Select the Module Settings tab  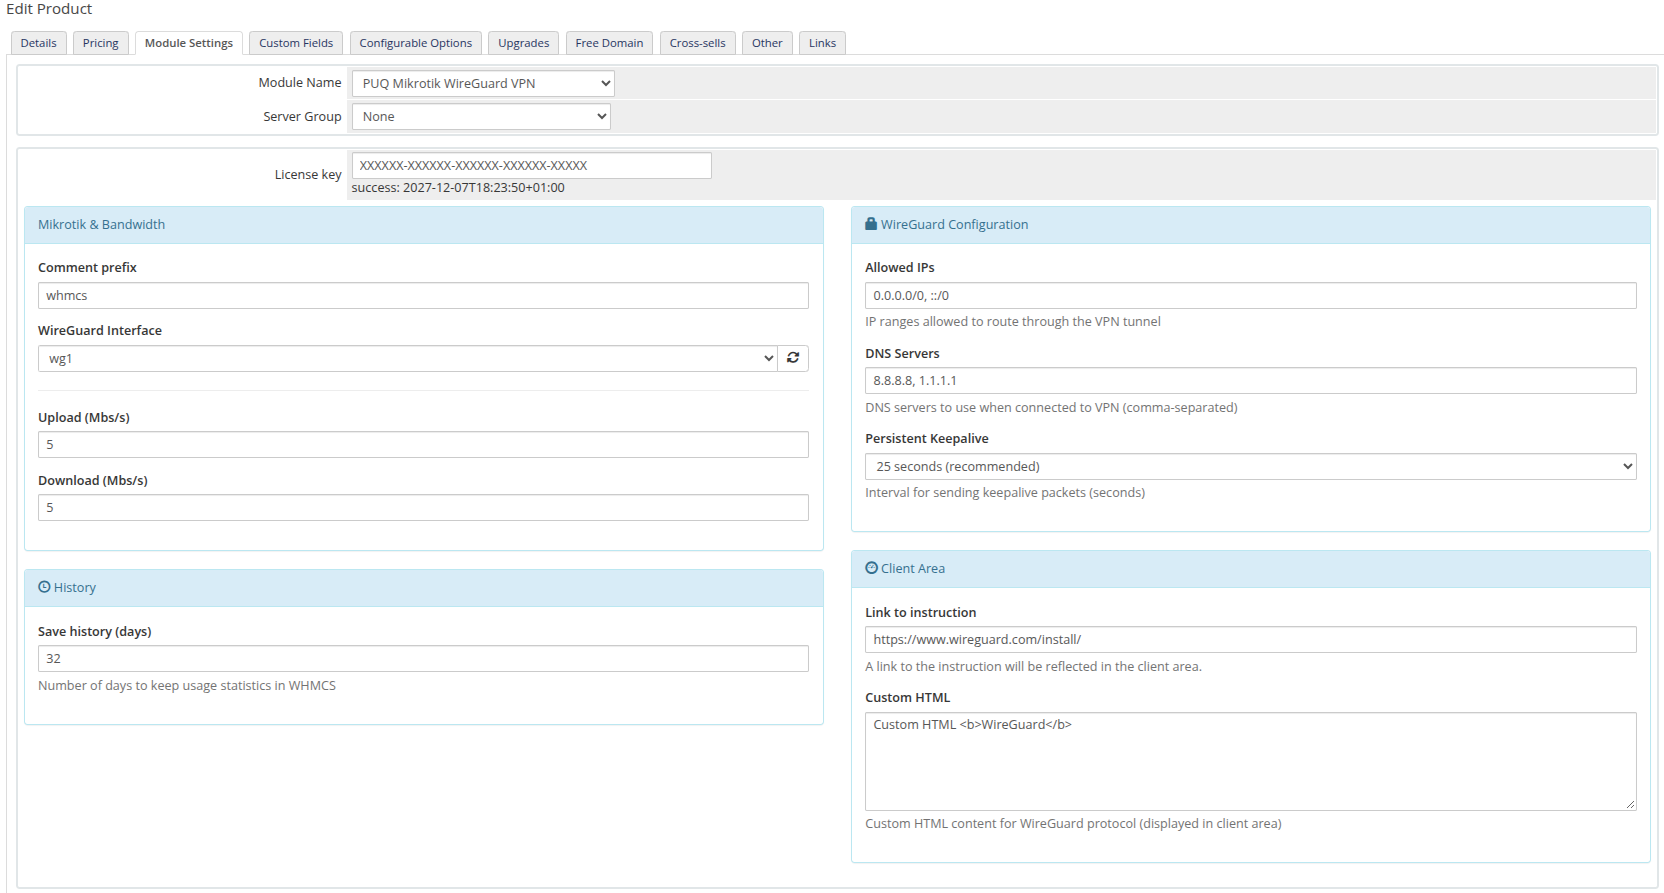click(x=189, y=43)
